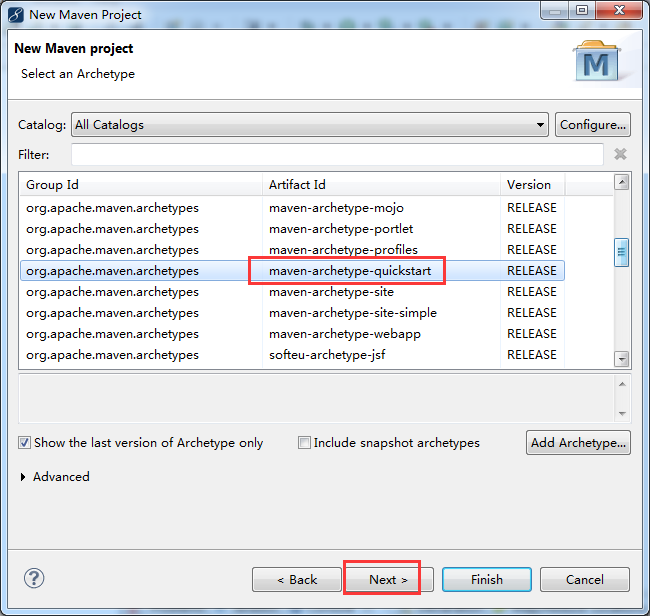Minimize the New Maven Project window
Screen dimensions: 650x616
555,10
